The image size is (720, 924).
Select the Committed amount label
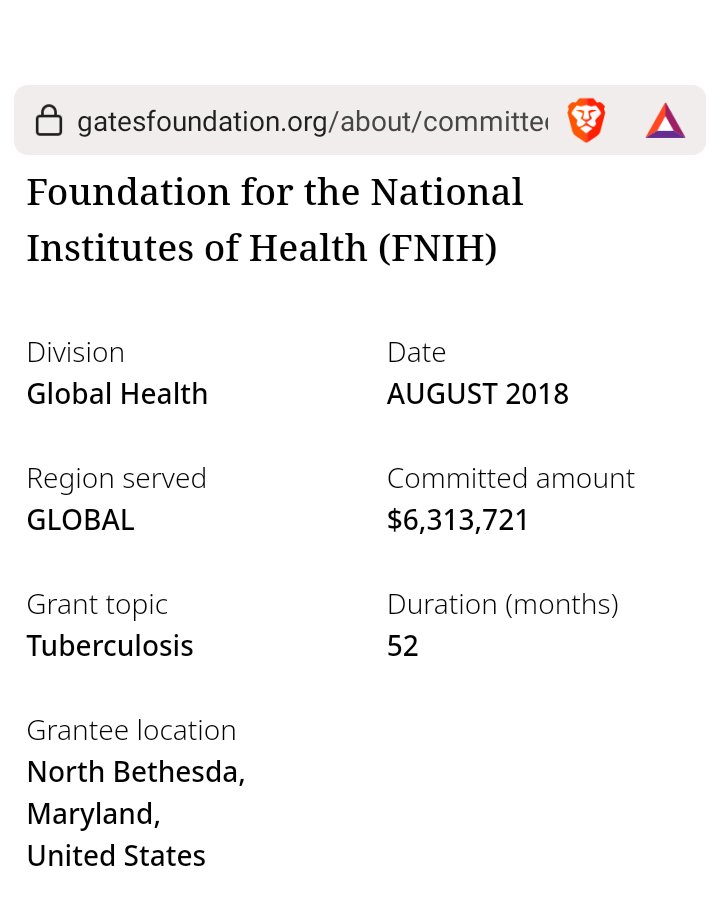510,478
